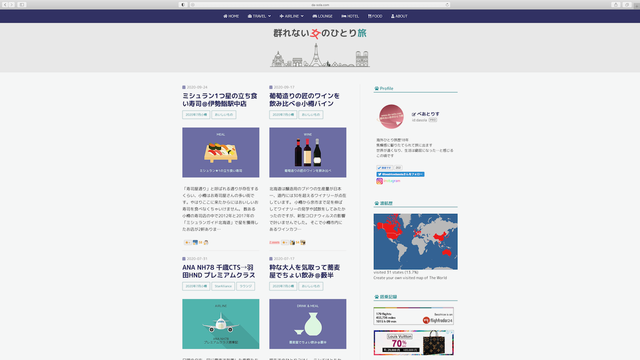Click first tag under the wine article title
This screenshot has width=640, height=360.
pos(283,115)
